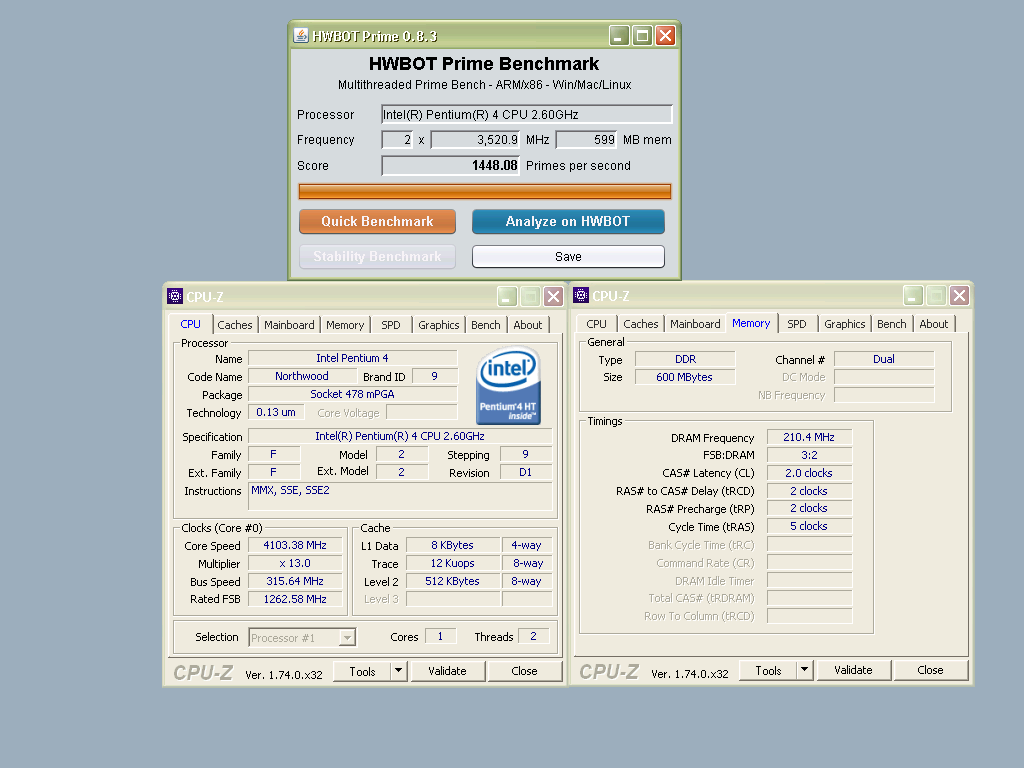Click the Bus Speed value 315.64 MHz
Screen dimensions: 1024x768
(295, 581)
